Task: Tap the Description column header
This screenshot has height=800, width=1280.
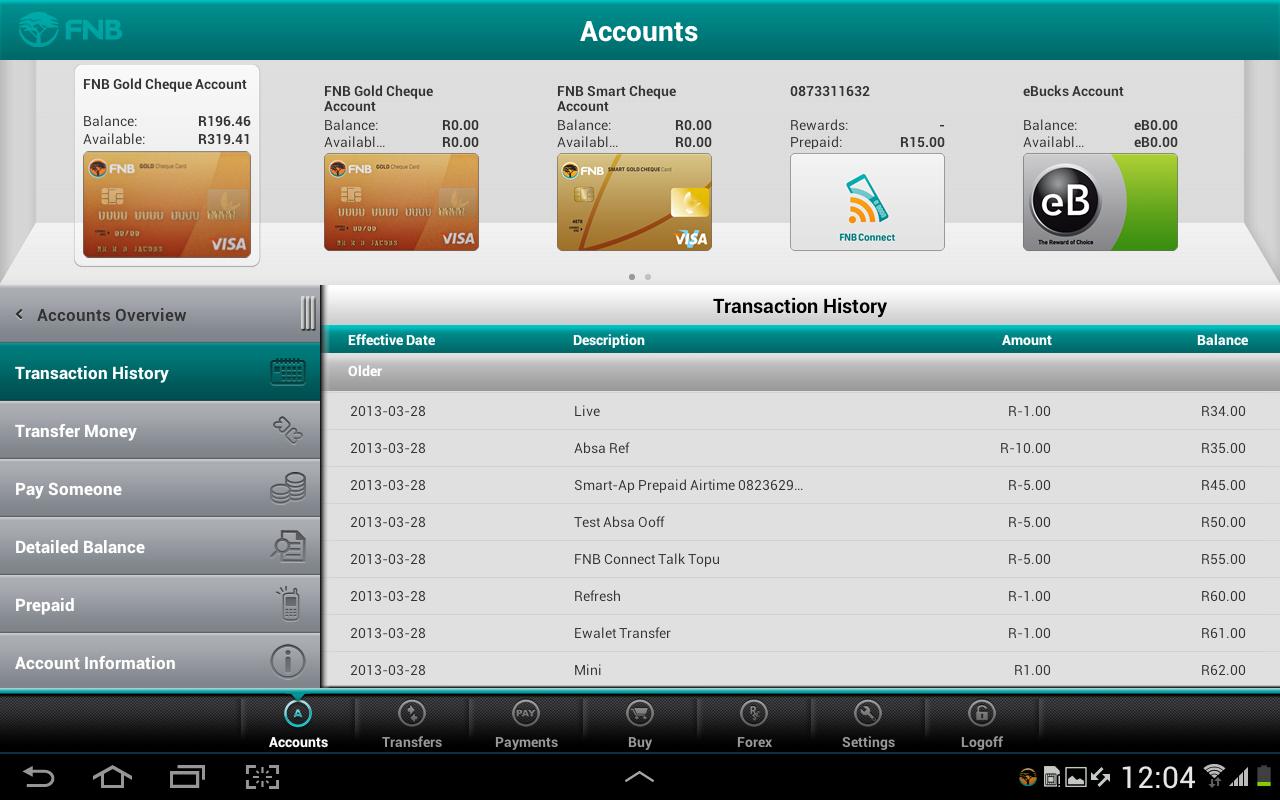Action: [x=609, y=340]
